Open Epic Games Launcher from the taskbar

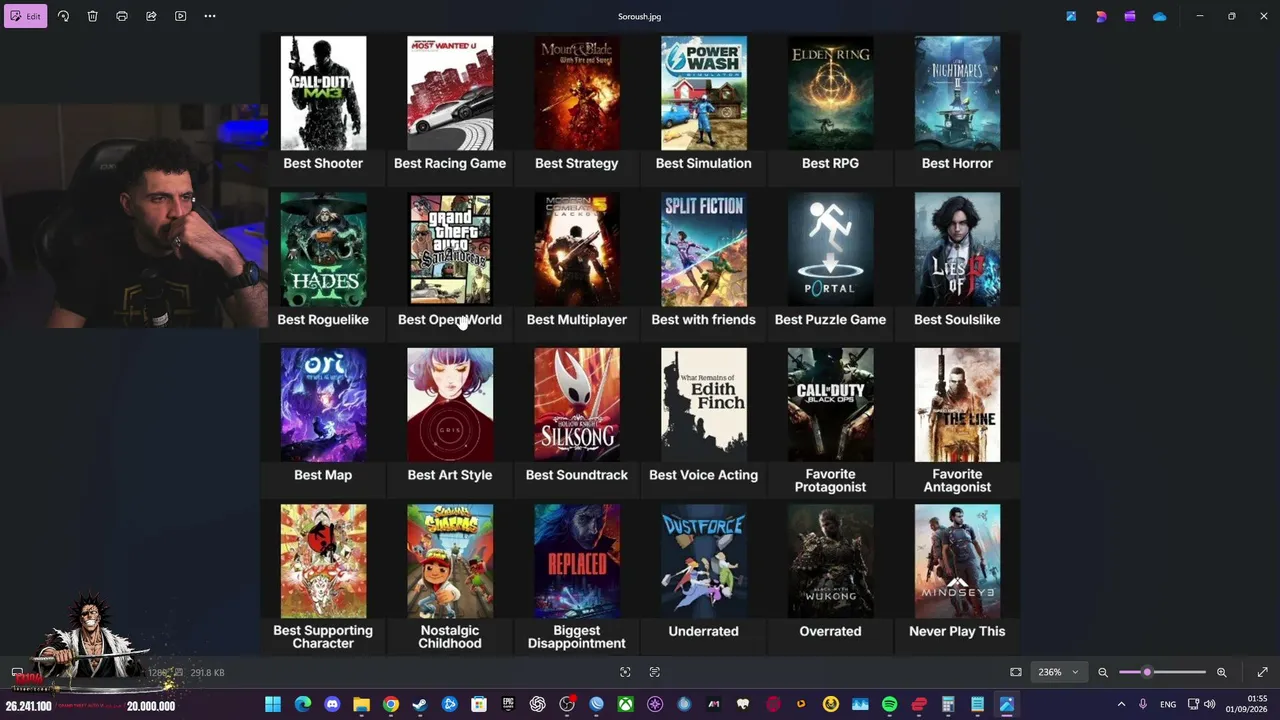point(508,705)
